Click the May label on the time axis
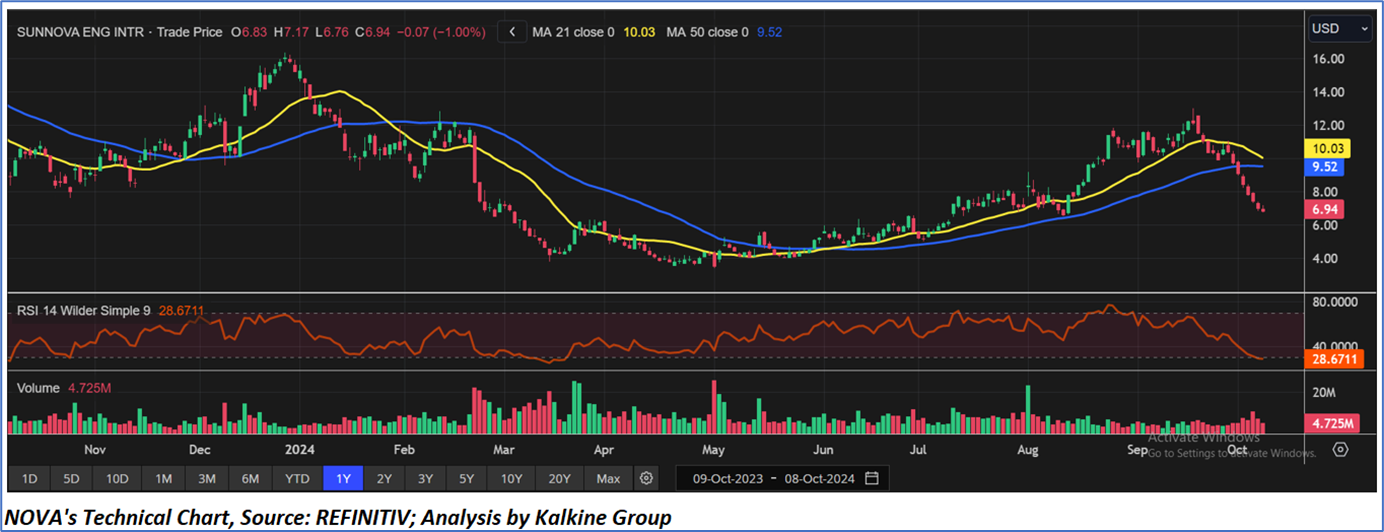The image size is (1384, 532). [713, 450]
